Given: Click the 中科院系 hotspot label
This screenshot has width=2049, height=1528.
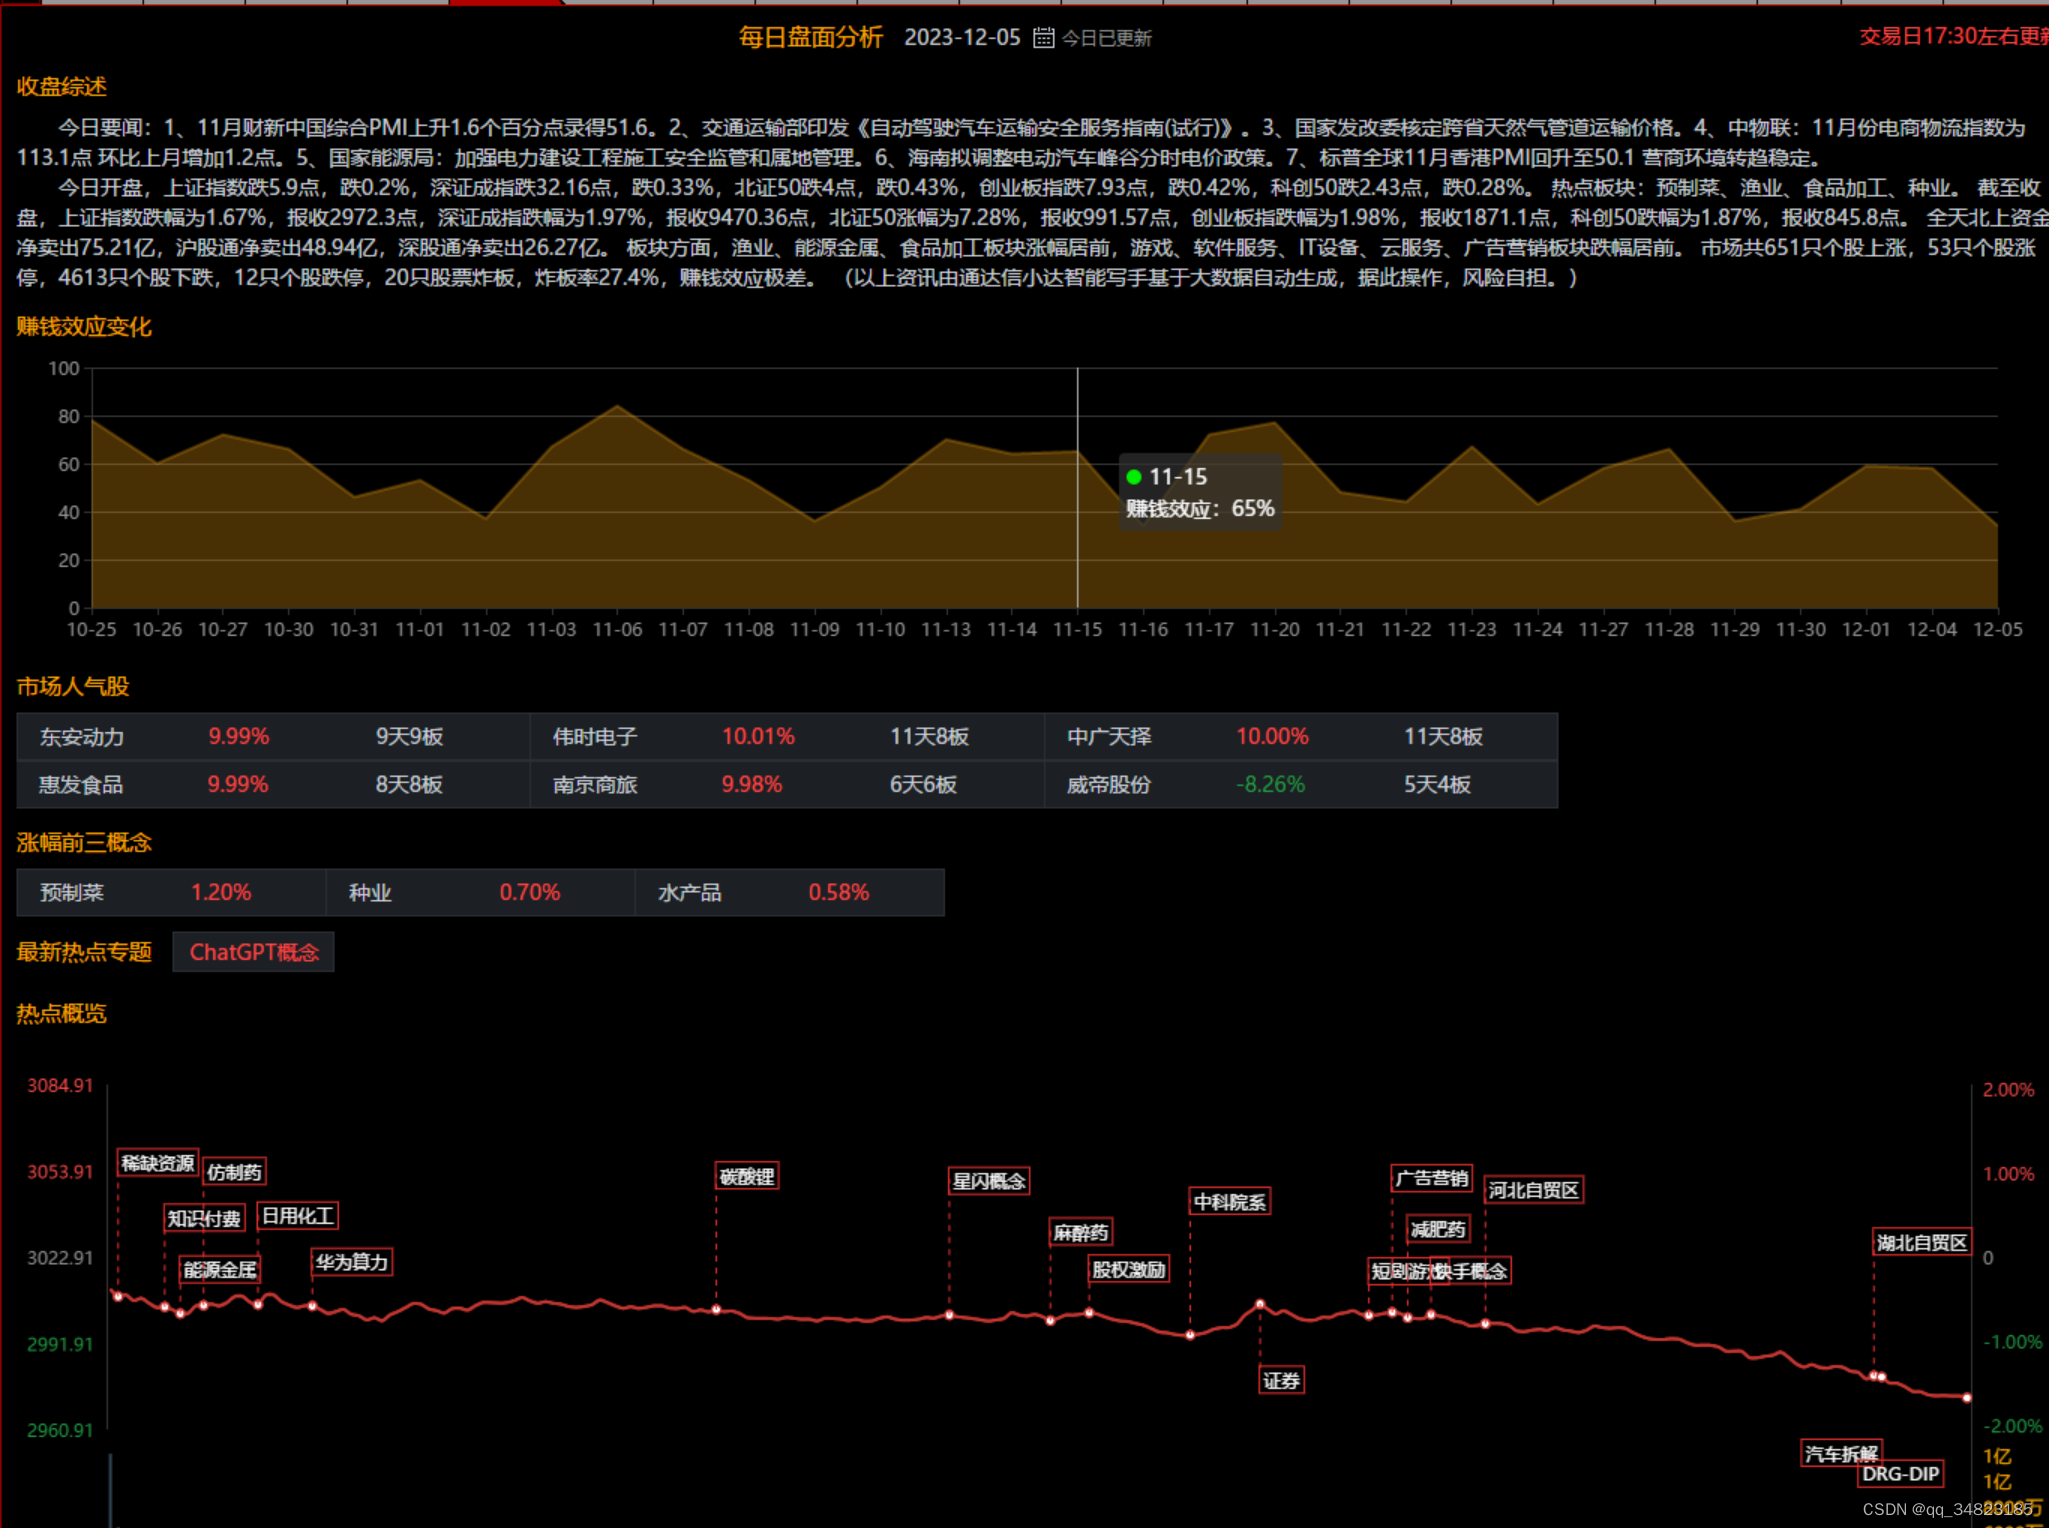Looking at the screenshot, I should click(1230, 1202).
